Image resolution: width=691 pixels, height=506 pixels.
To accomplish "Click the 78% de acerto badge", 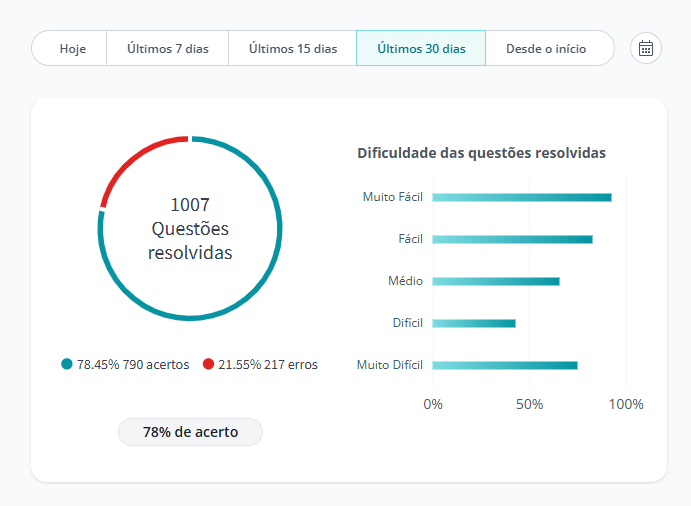I will coord(190,432).
